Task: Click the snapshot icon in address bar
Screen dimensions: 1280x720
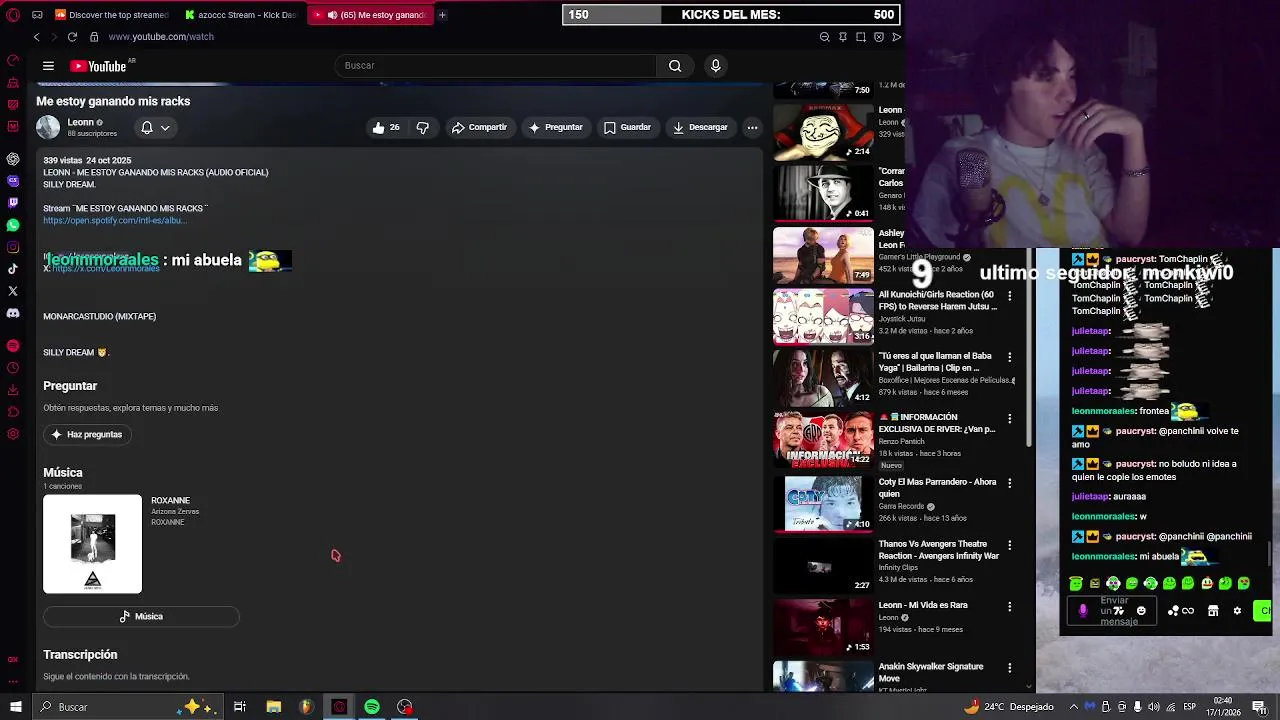Action: pyautogui.click(x=860, y=37)
